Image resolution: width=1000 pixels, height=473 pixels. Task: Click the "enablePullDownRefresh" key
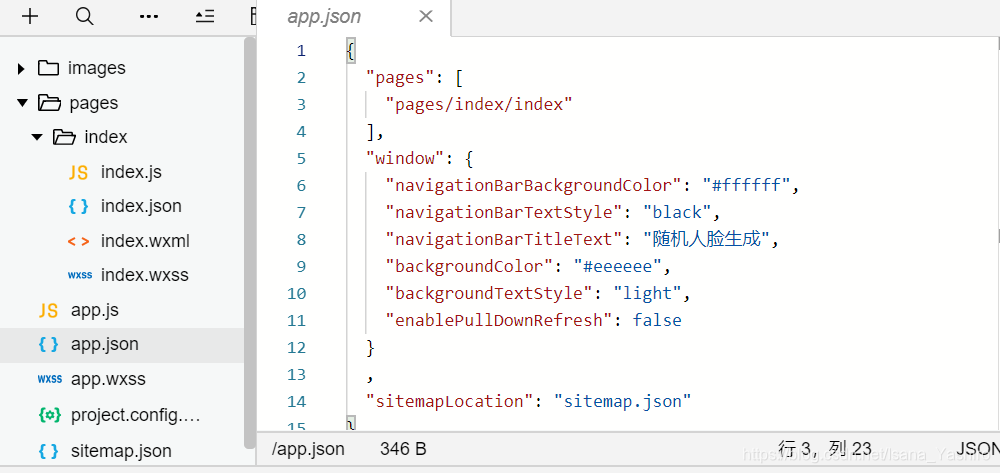[x=499, y=320]
